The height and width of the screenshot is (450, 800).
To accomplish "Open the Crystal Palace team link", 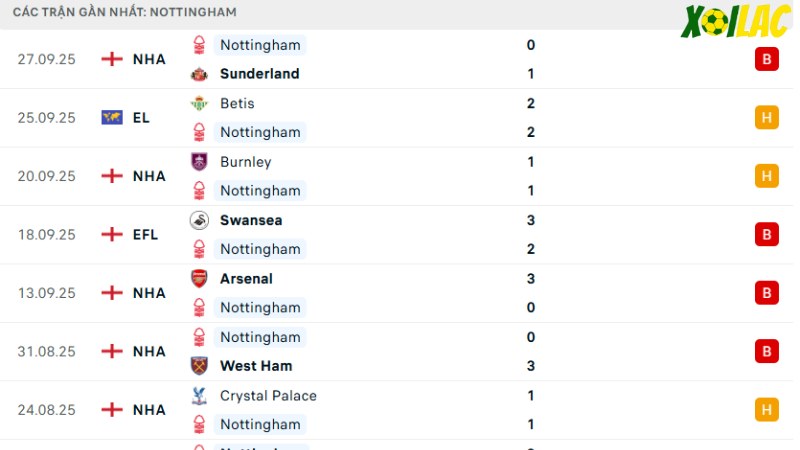I will click(268, 396).
